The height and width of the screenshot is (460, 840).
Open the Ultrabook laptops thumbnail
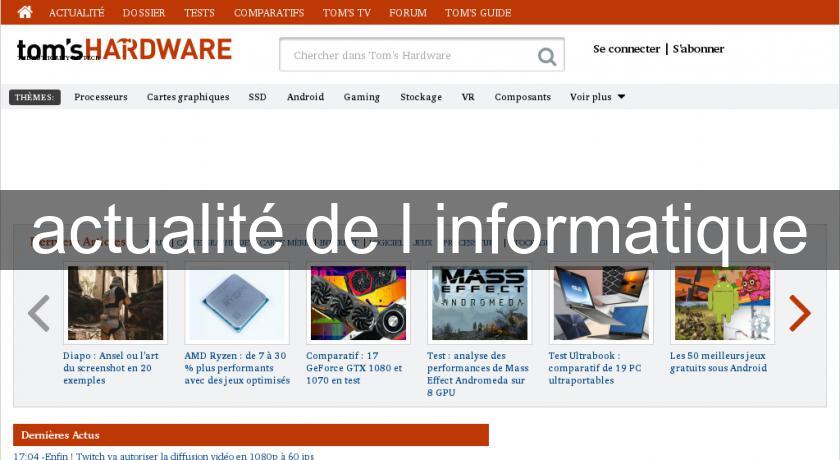pos(601,303)
